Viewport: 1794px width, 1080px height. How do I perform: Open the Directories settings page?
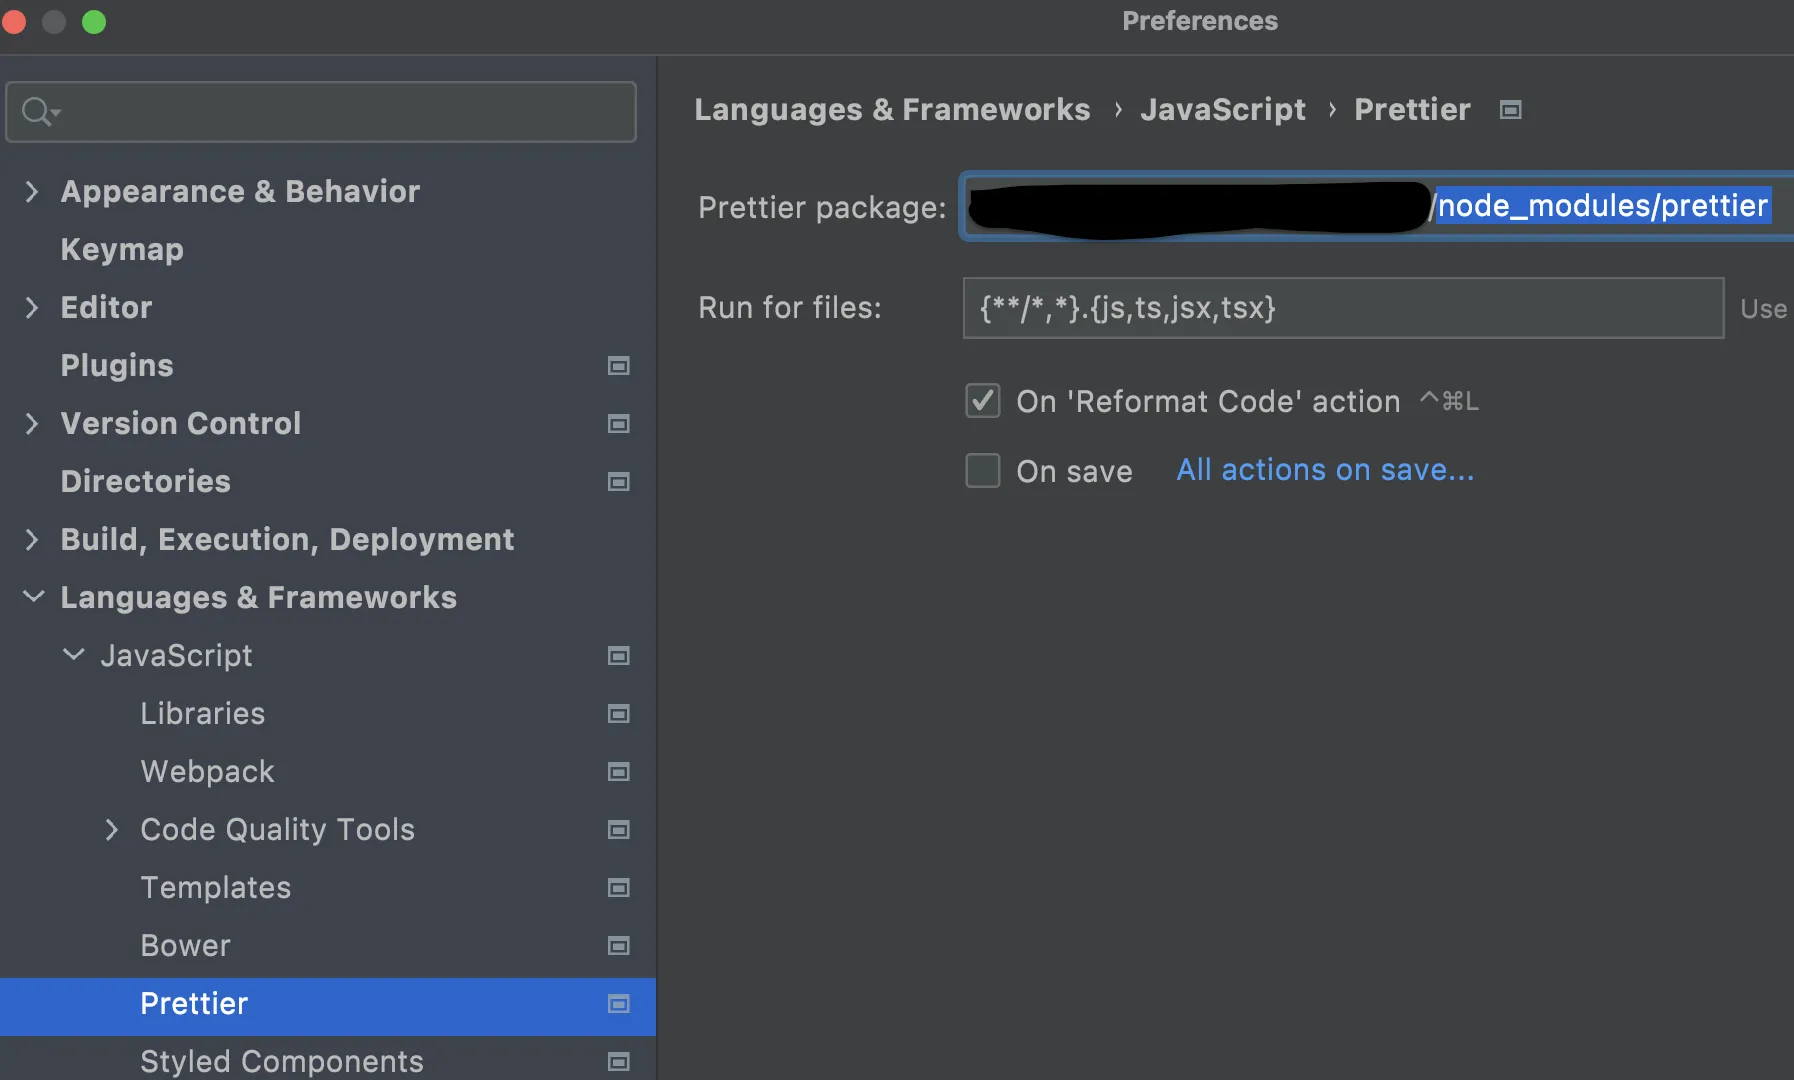(146, 482)
